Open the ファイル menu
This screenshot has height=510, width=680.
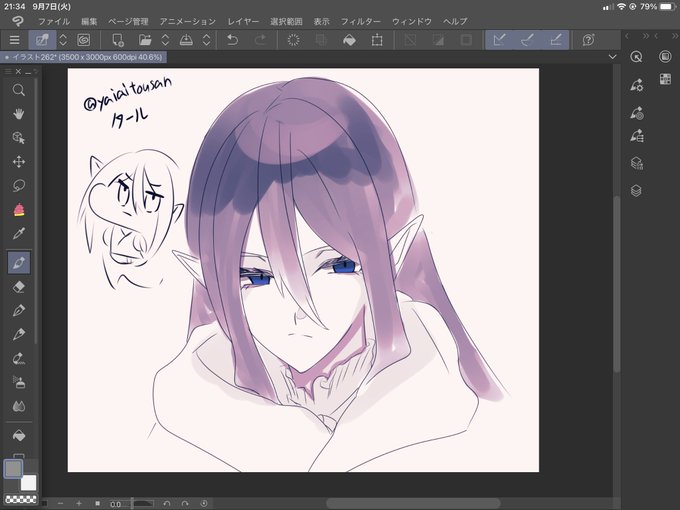tap(54, 22)
